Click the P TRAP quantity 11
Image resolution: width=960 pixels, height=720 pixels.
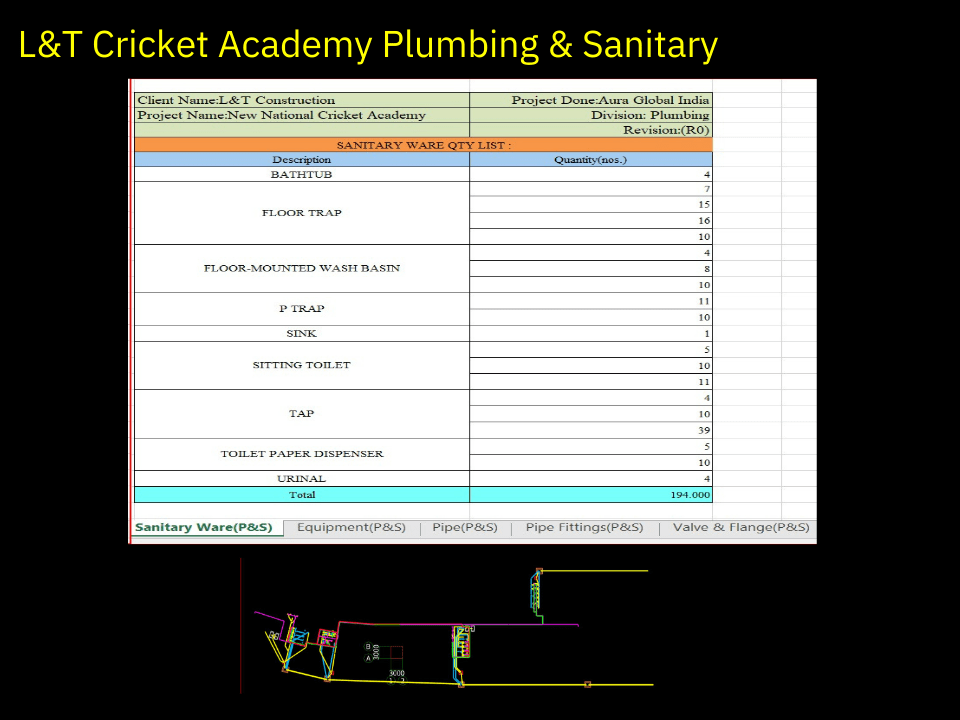[591, 301]
